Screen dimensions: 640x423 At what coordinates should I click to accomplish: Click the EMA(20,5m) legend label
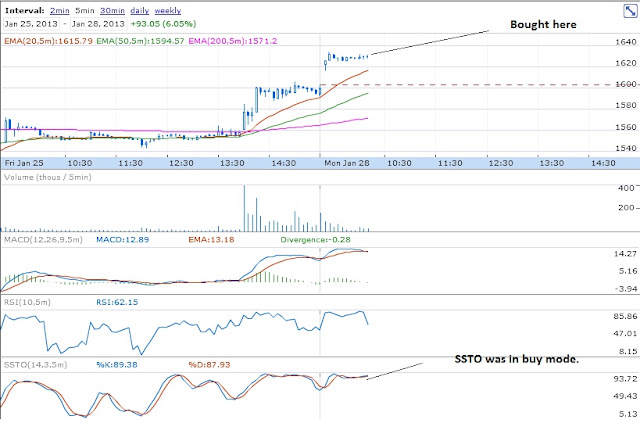[48, 41]
